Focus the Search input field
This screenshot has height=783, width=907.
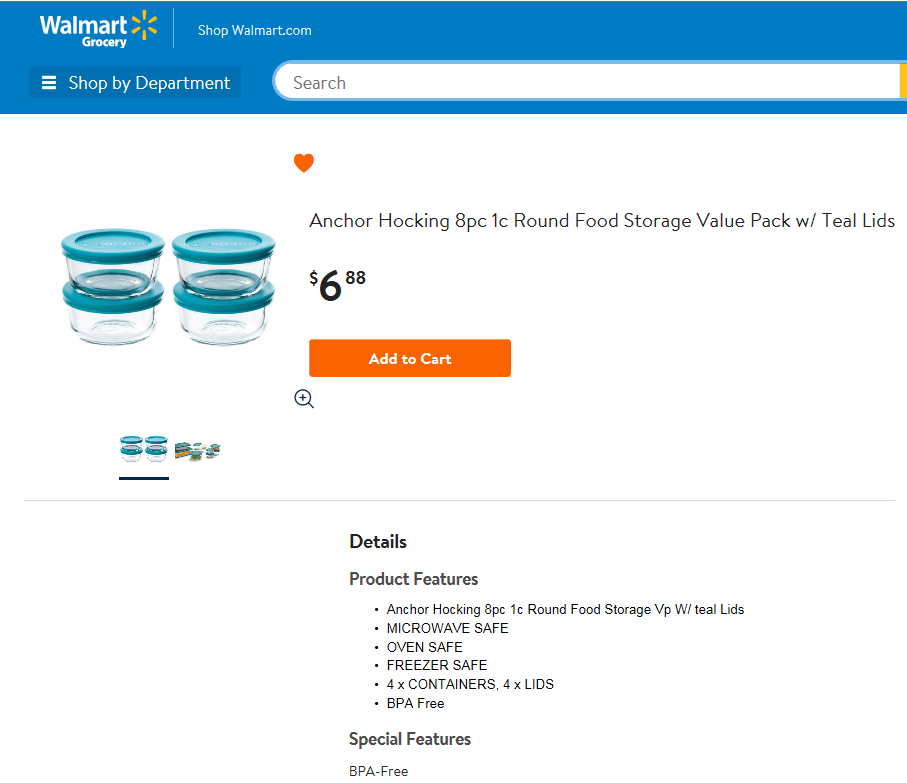[x=587, y=82]
